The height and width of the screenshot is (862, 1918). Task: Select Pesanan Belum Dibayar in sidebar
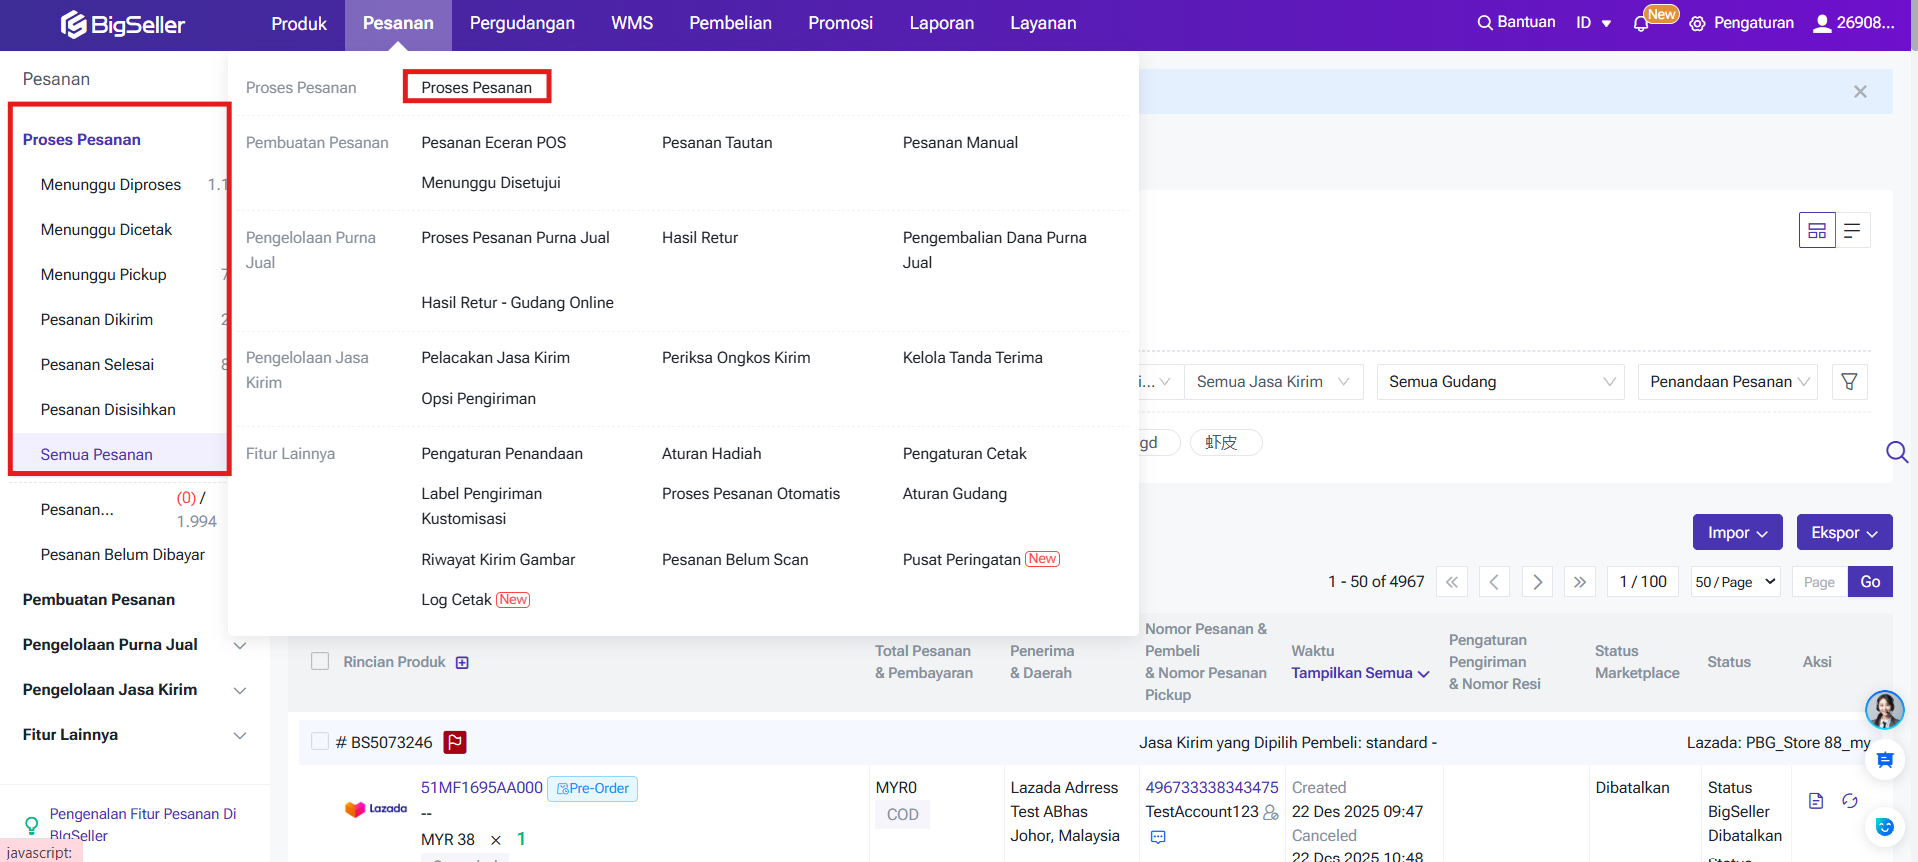(x=122, y=555)
